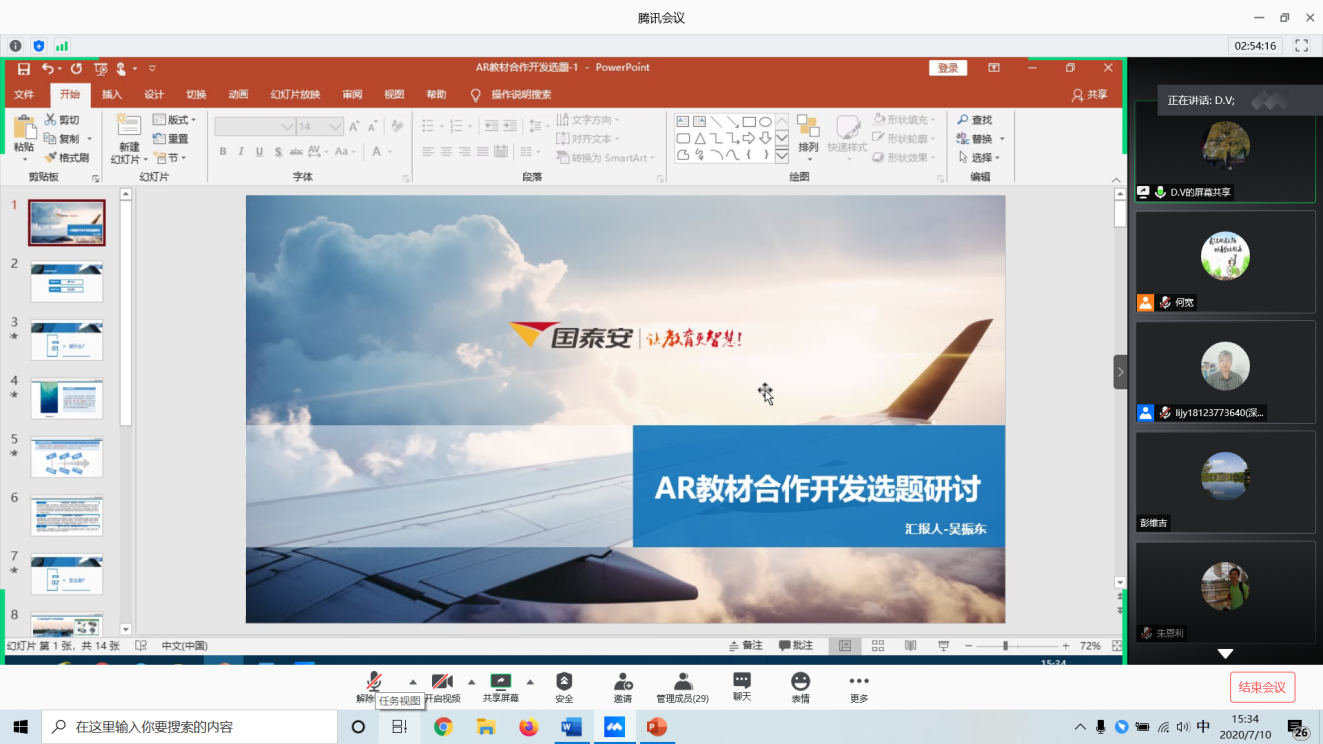Open the 幻灯片放映 ribbon tab
This screenshot has height=744, width=1323.
295,95
